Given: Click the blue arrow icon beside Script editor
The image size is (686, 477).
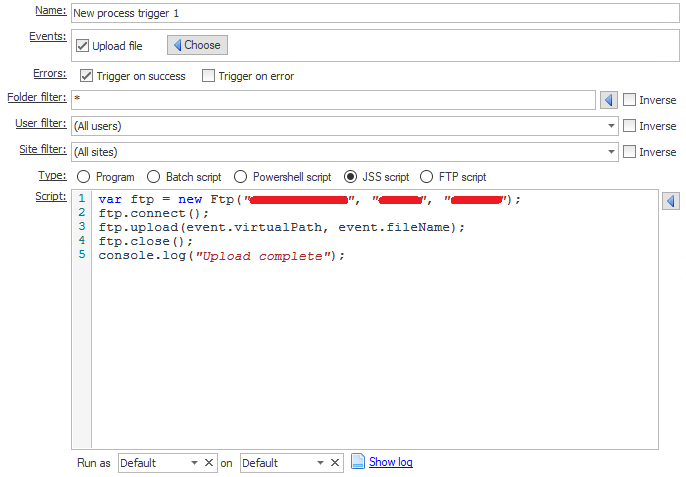Looking at the screenshot, I should (671, 202).
